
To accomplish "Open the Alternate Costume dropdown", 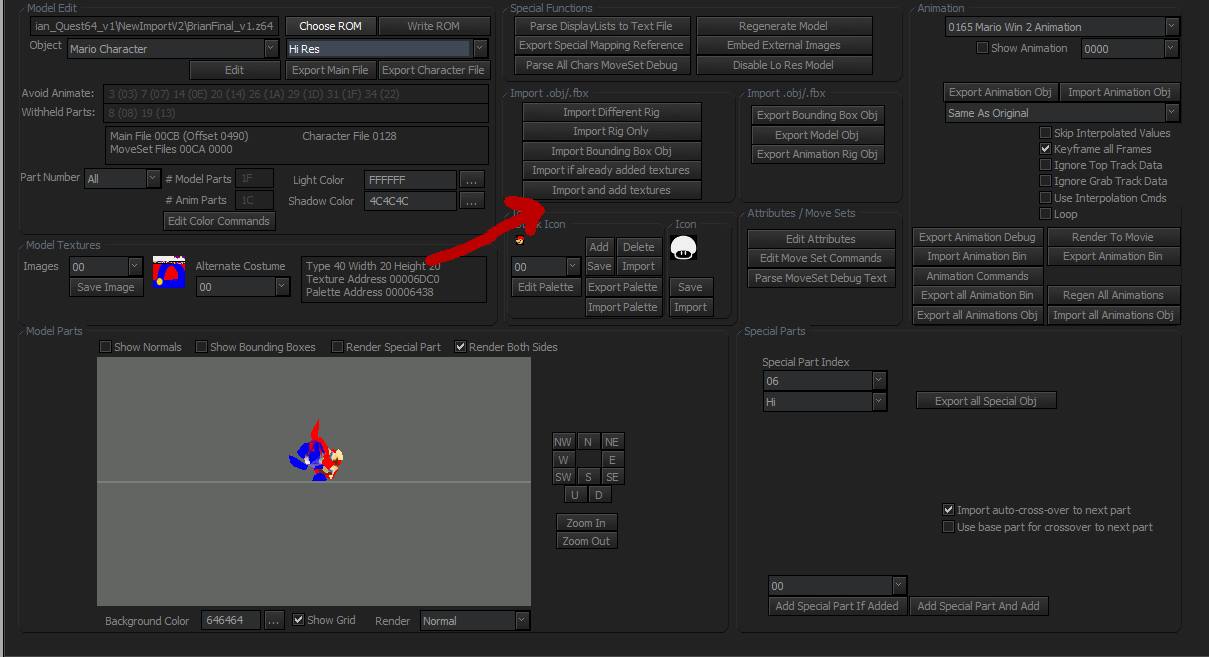I will click(x=243, y=287).
